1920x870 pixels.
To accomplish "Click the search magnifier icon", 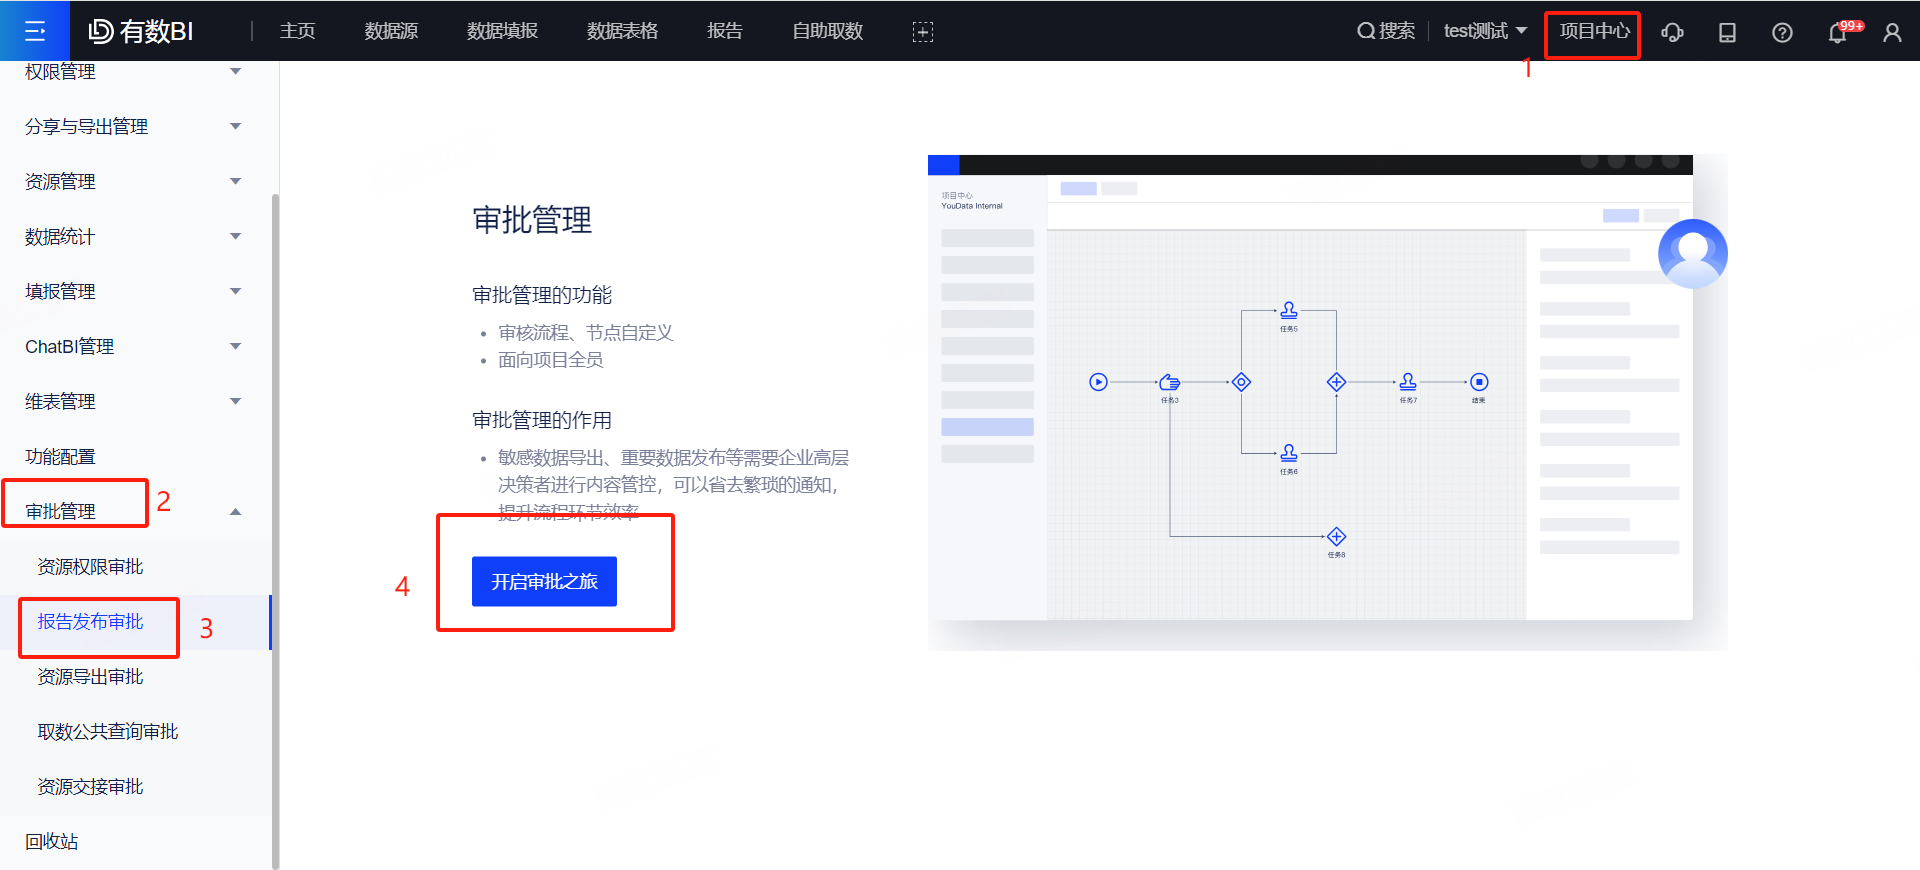I will pos(1365,31).
